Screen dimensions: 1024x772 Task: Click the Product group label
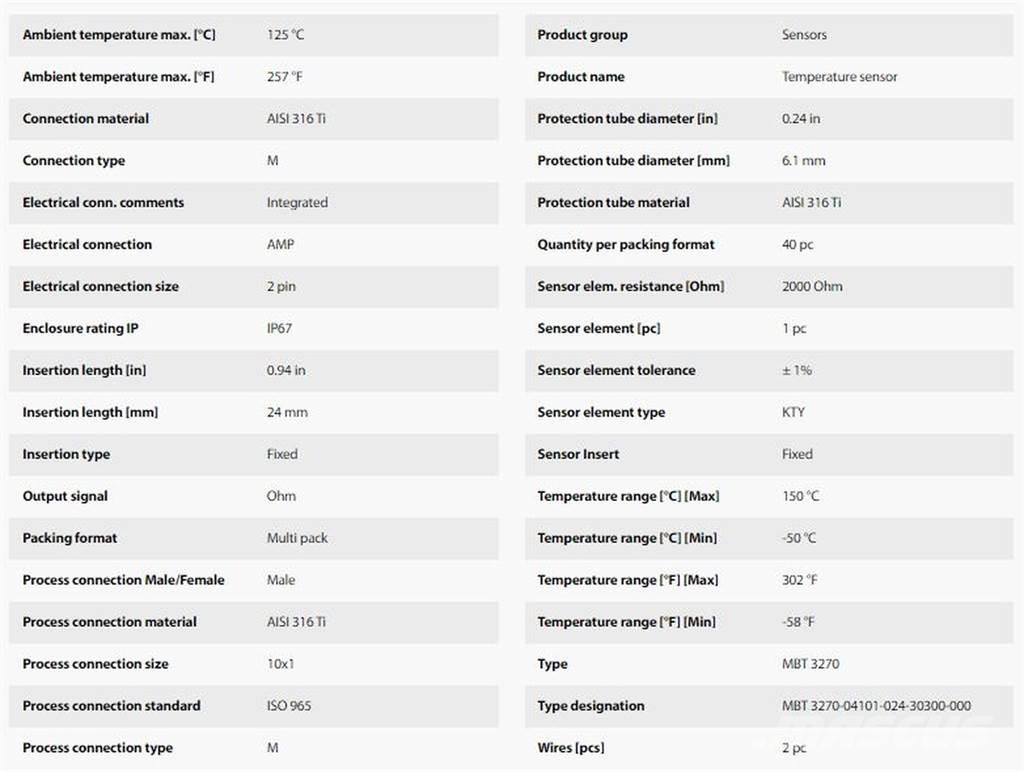tap(582, 34)
